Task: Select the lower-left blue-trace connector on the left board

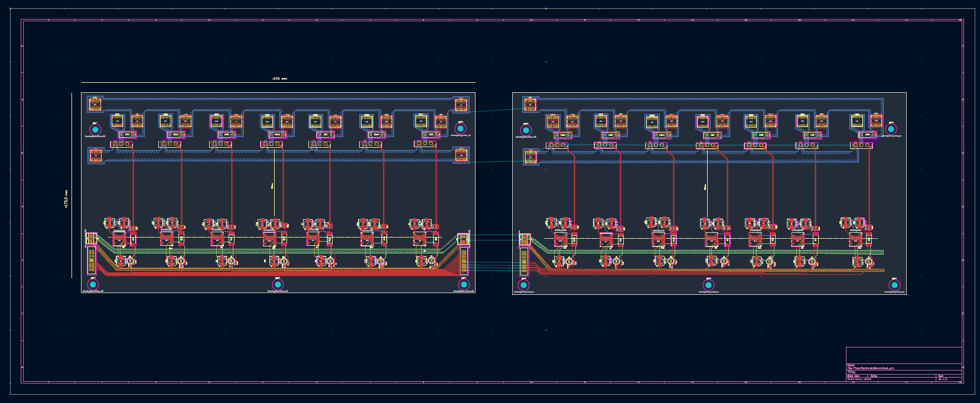Action: (95, 154)
